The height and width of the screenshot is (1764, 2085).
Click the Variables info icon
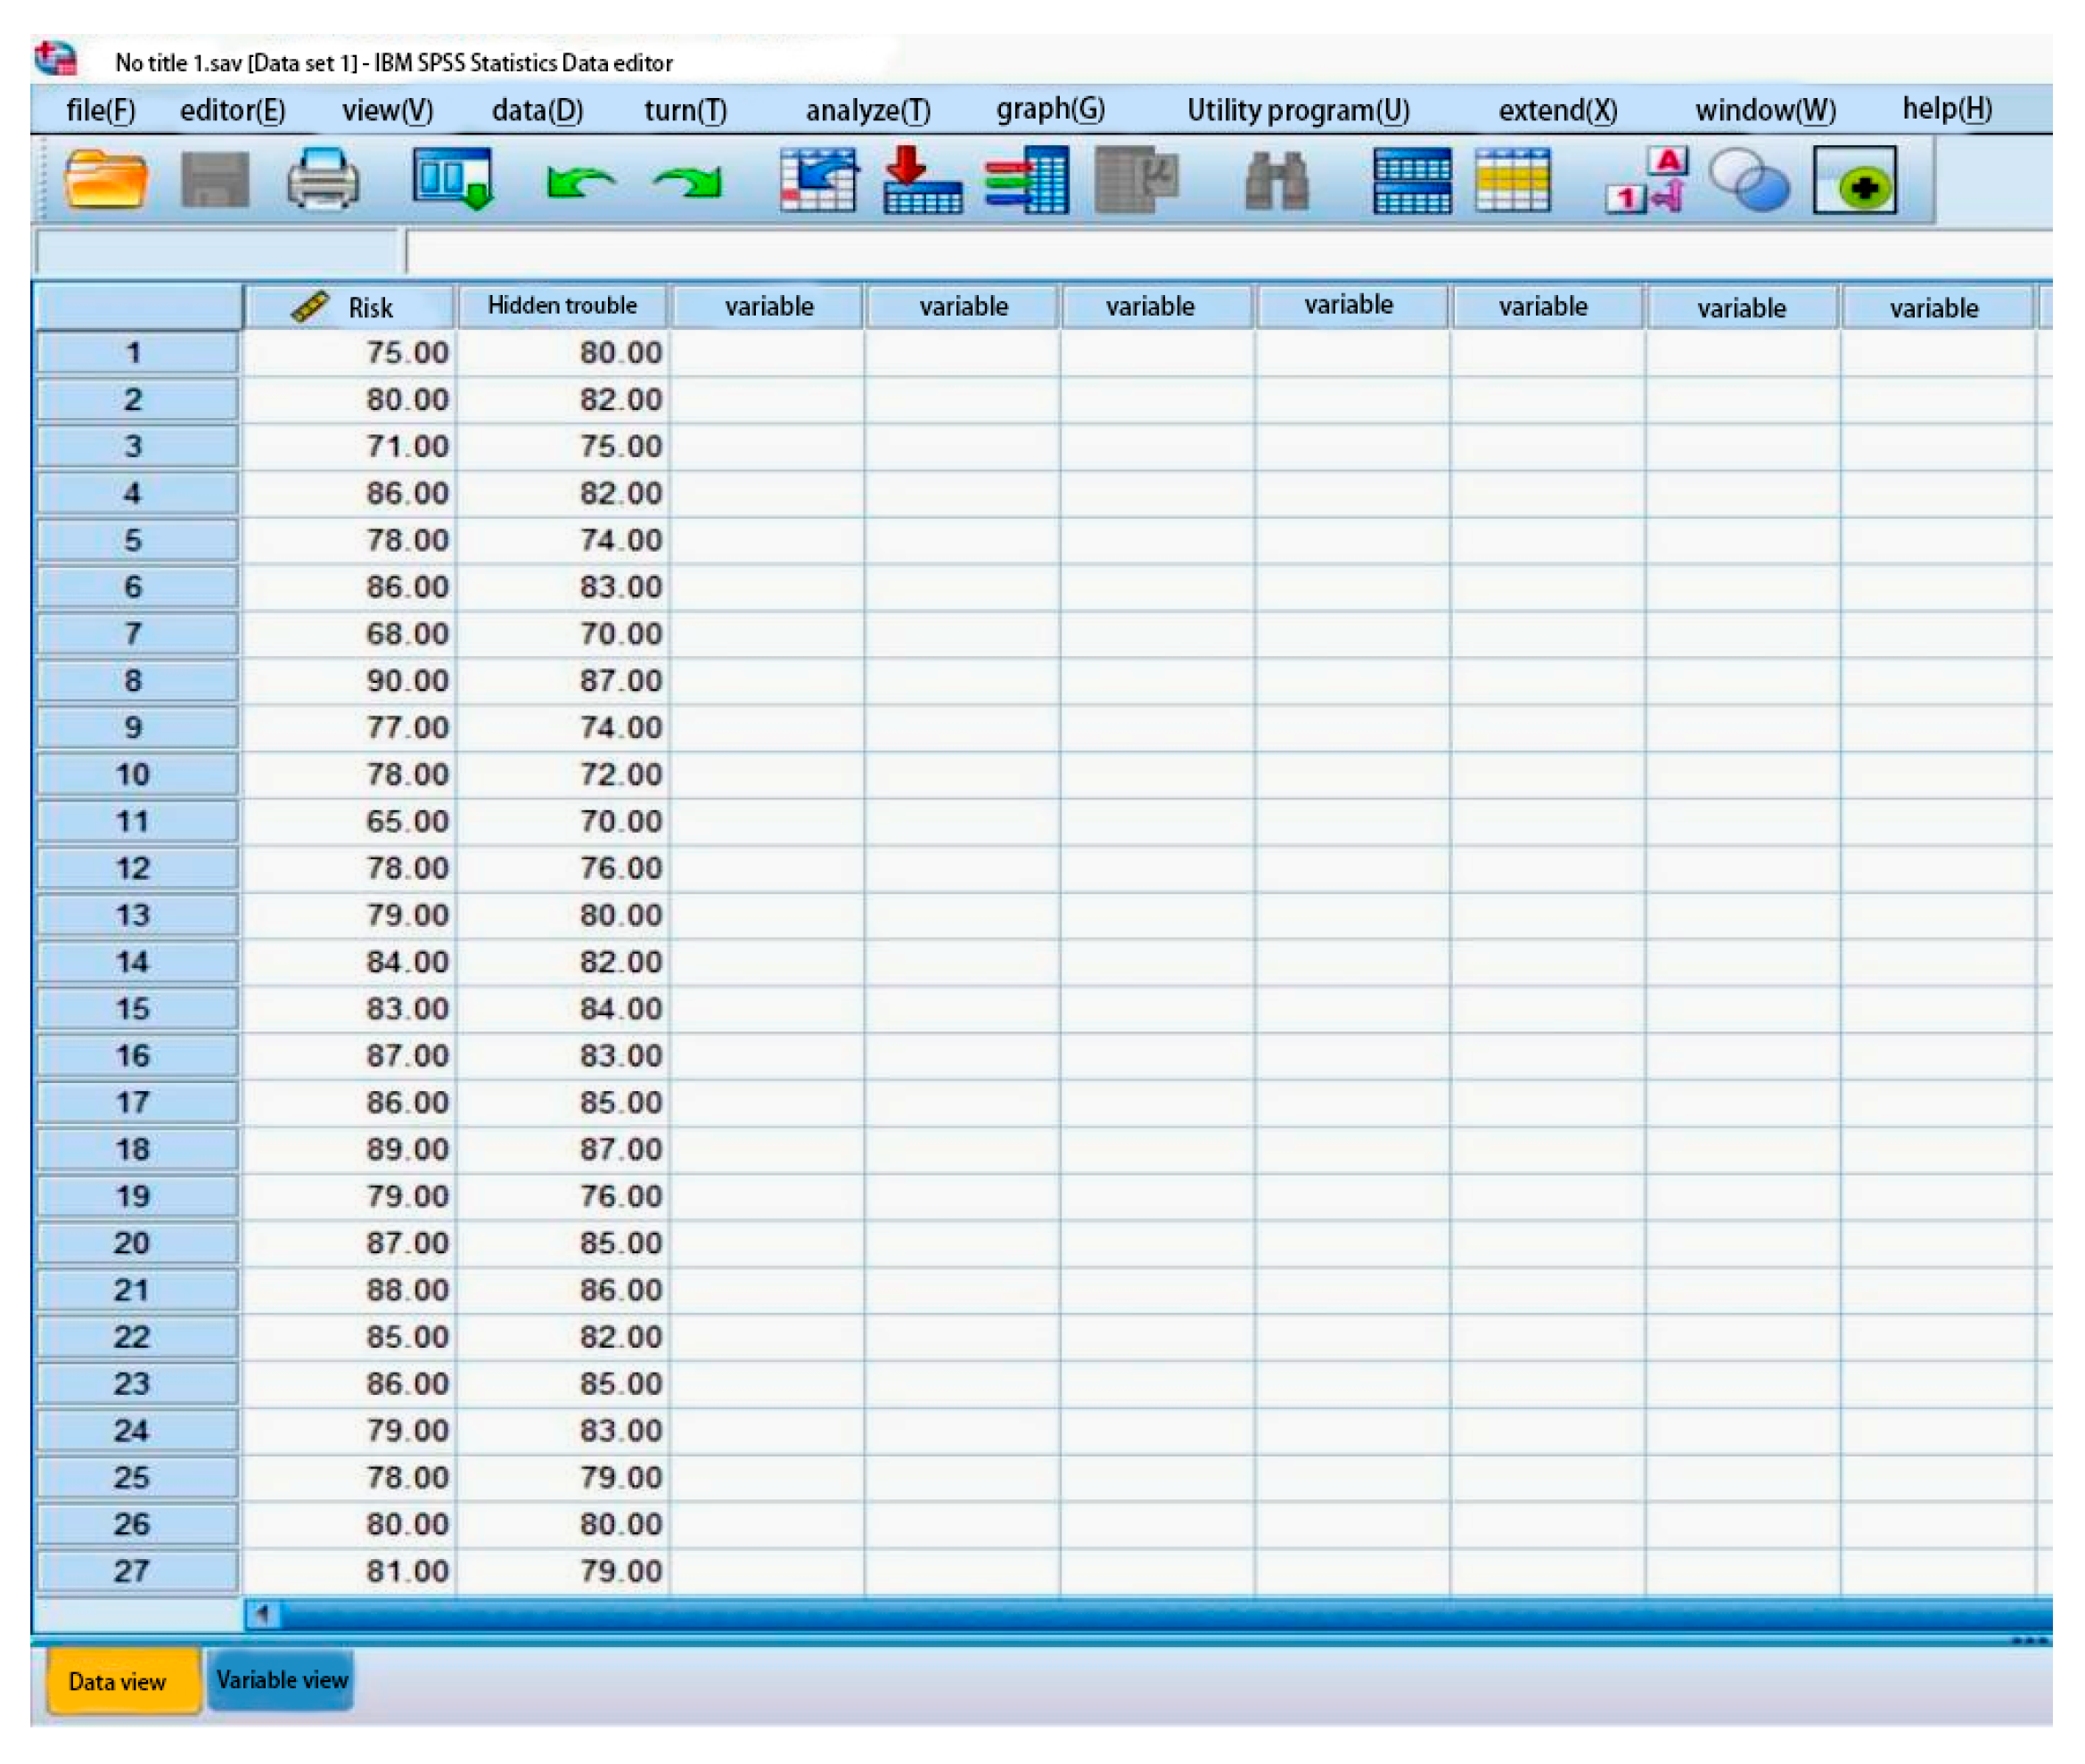tap(1027, 180)
